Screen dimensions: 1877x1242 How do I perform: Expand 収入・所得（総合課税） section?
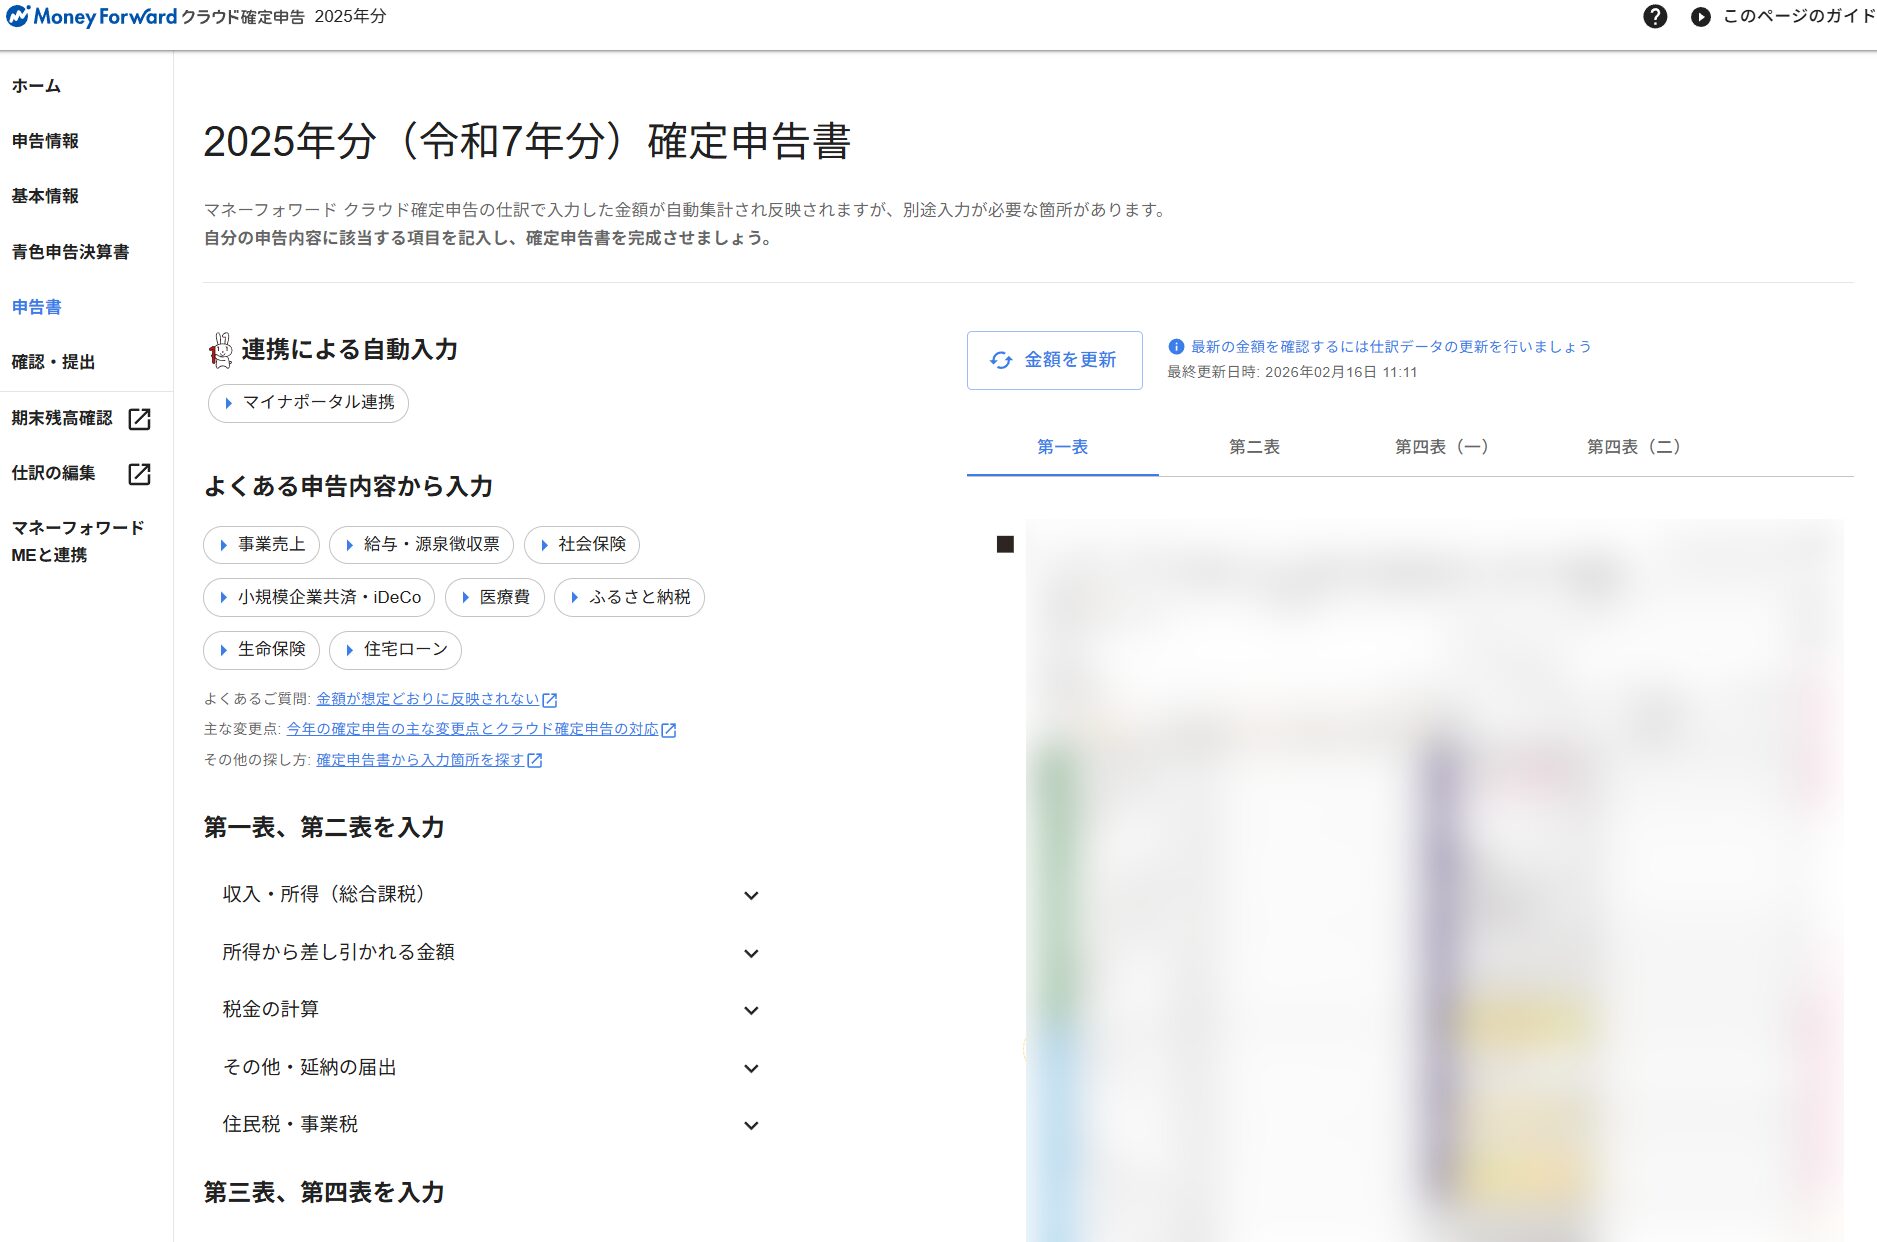pyautogui.click(x=751, y=896)
